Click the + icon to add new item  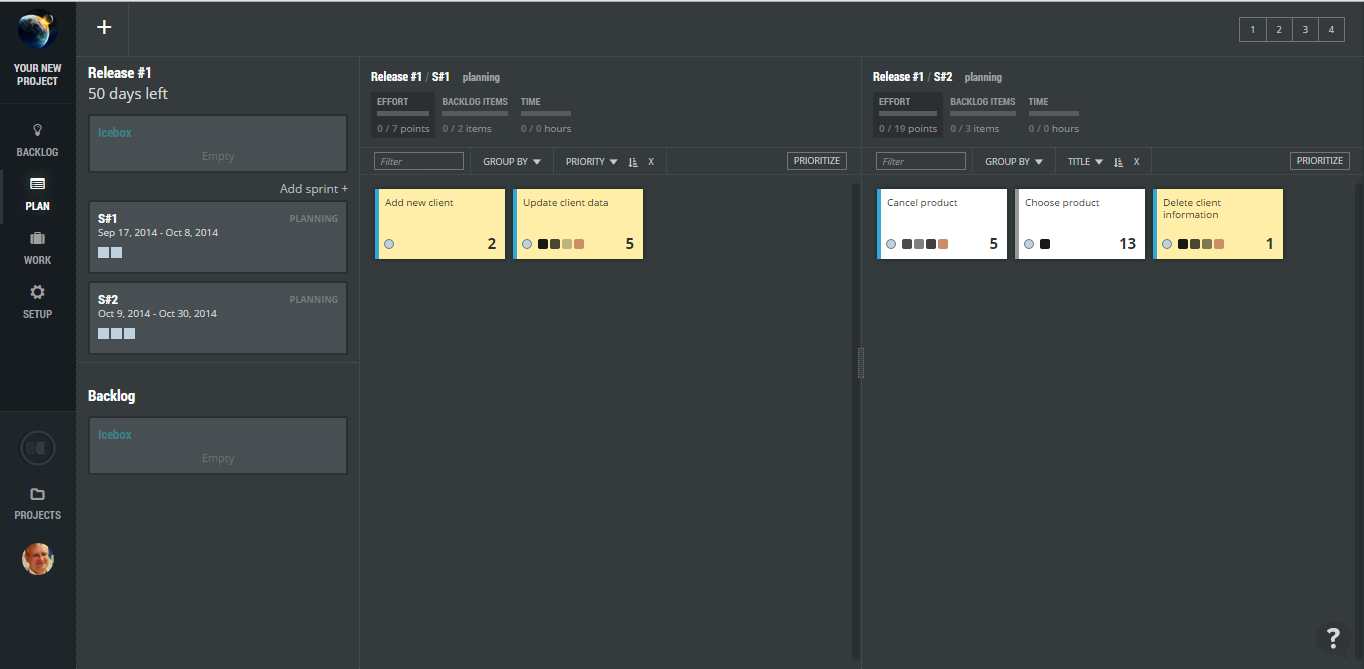pyautogui.click(x=103, y=28)
